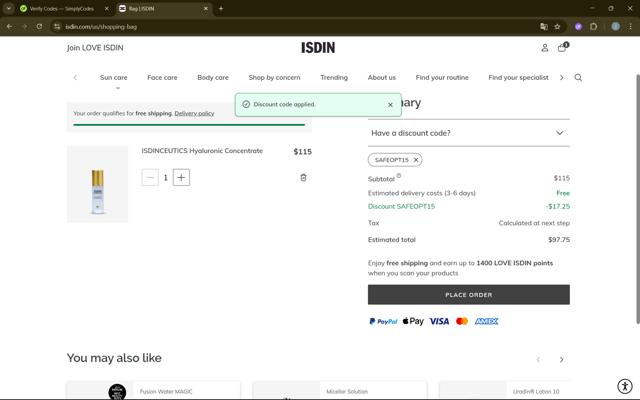Remove the SAFEOPT15 discount code chip
Image resolution: width=640 pixels, height=400 pixels.
pos(416,160)
